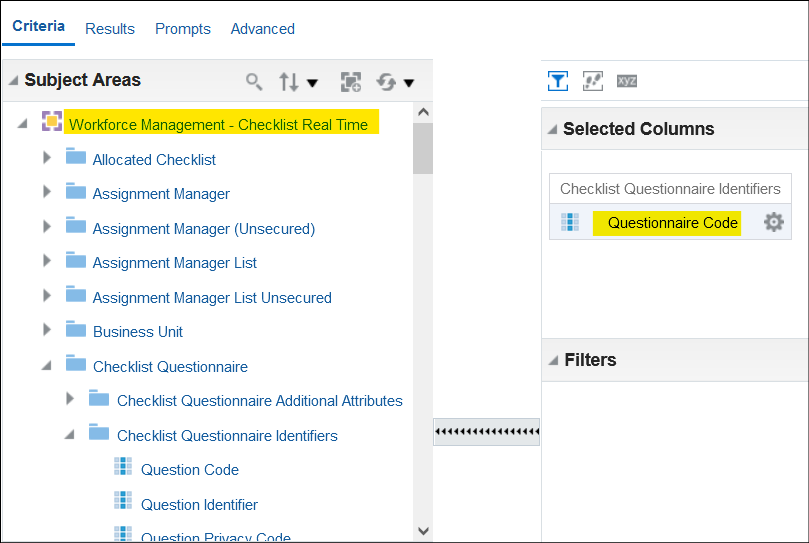Click the scroll down arrow of subject tree

tap(423, 531)
